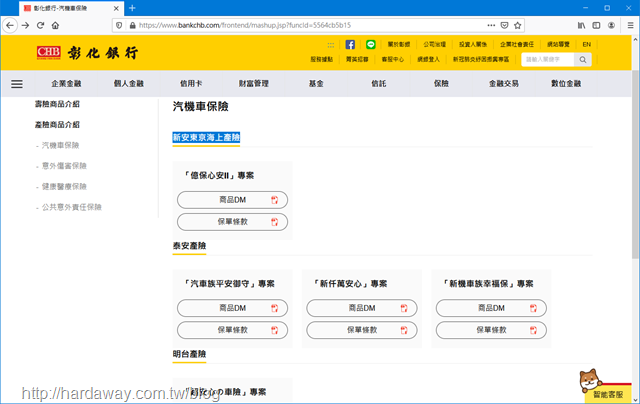Open a new browser tab
Viewport: 640px width, 404px height.
pyautogui.click(x=132, y=8)
